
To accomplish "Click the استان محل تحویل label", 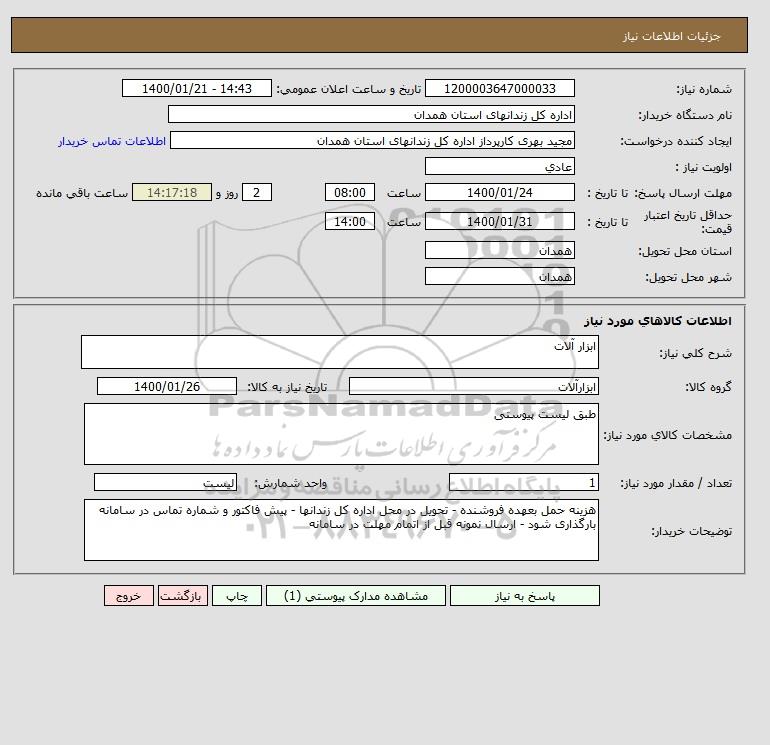I will coord(685,251).
